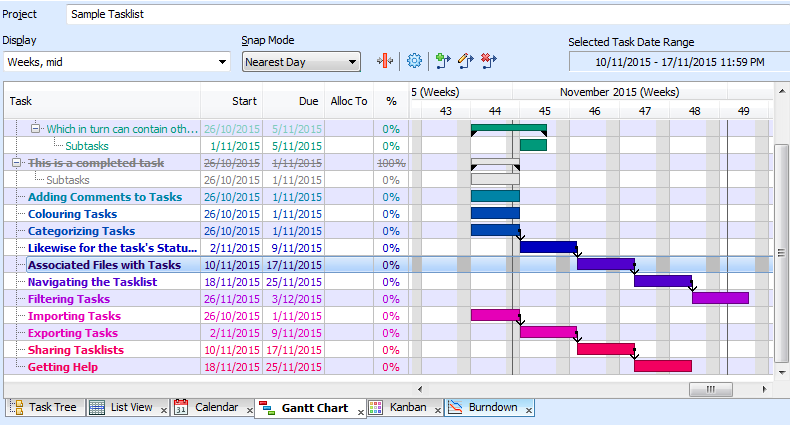Click the 'November 2015 (Weeks)' header
This screenshot has width=790, height=425.
tap(620, 92)
